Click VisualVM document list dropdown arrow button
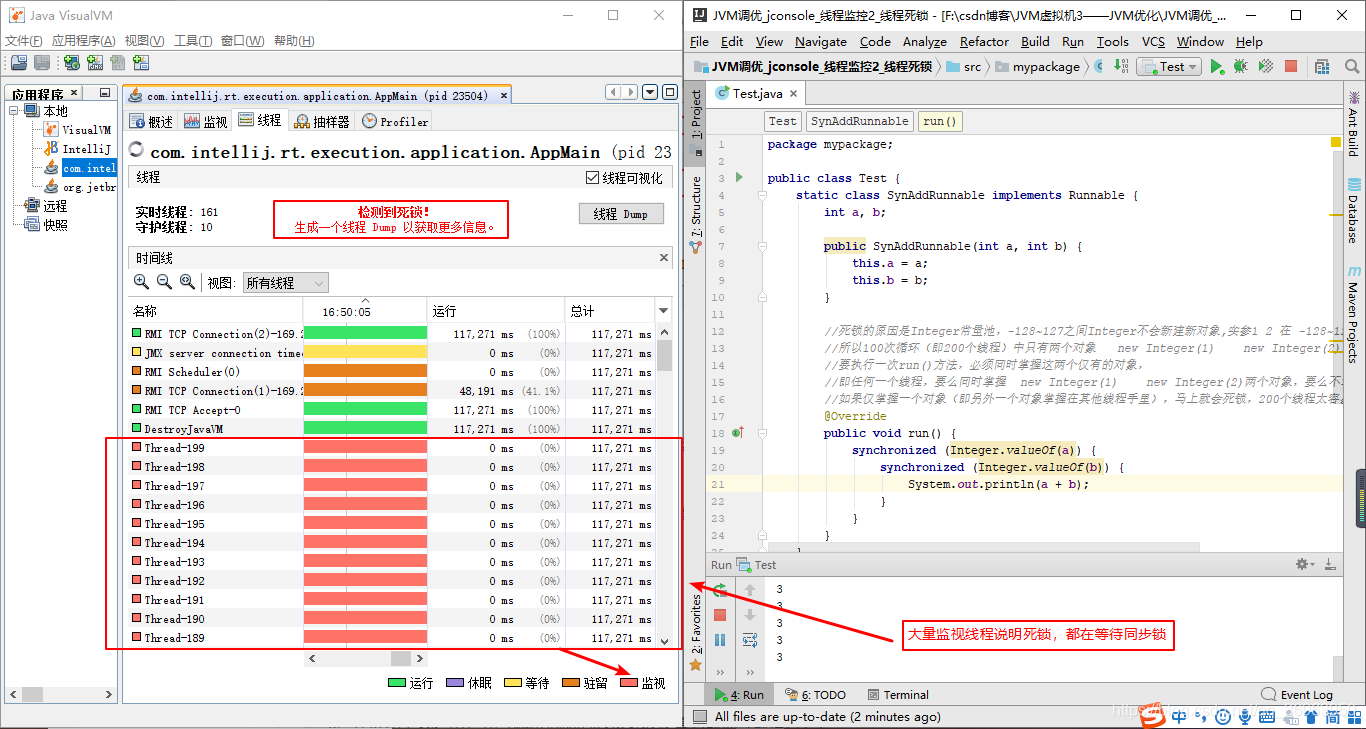The image size is (1366, 729). [648, 92]
